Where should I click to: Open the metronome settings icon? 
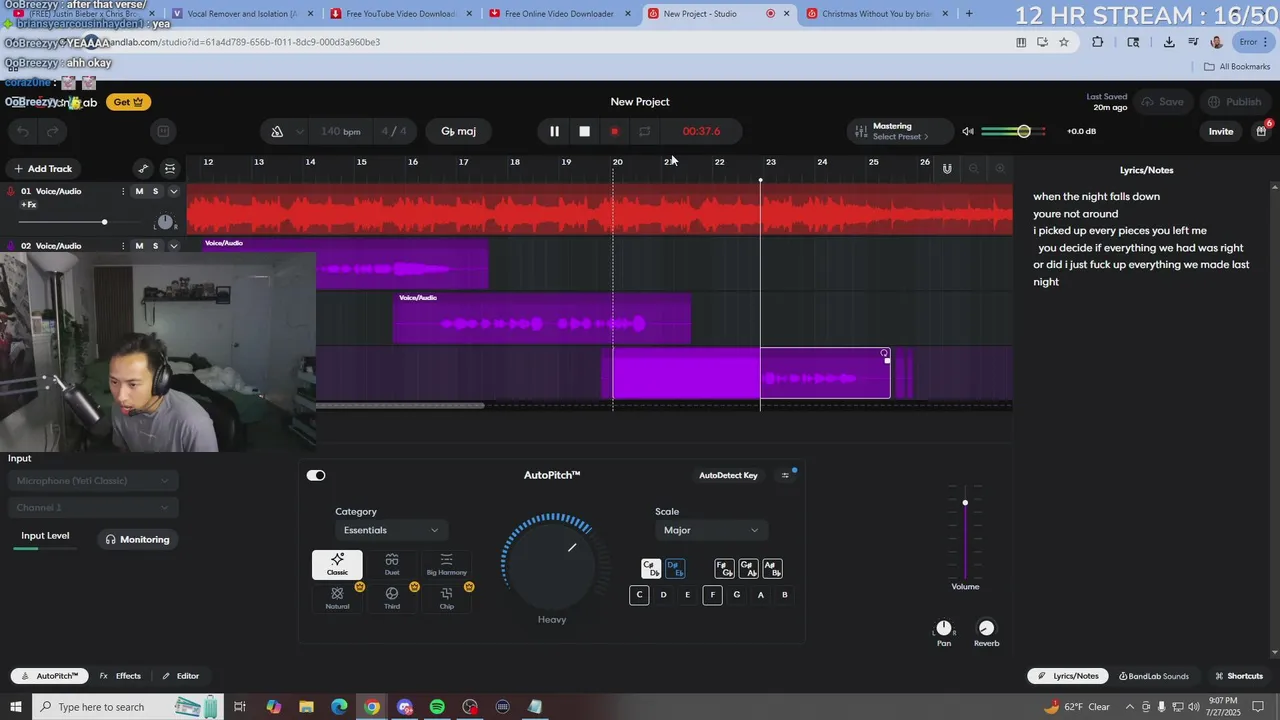277,131
